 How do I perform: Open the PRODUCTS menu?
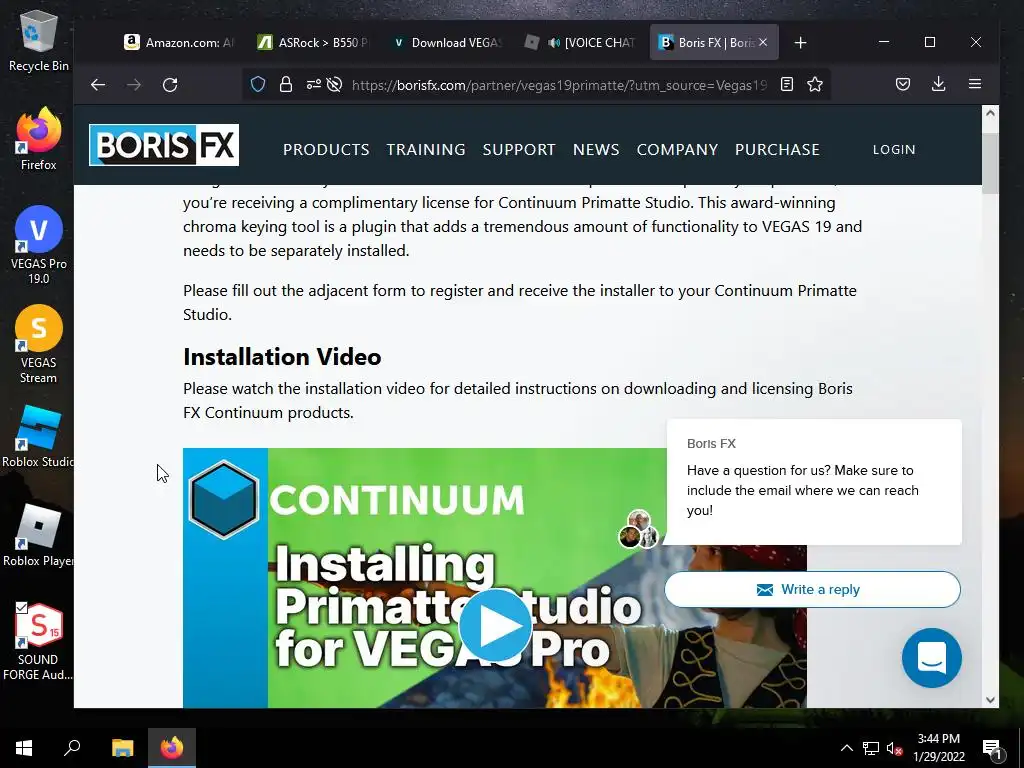[326, 150]
